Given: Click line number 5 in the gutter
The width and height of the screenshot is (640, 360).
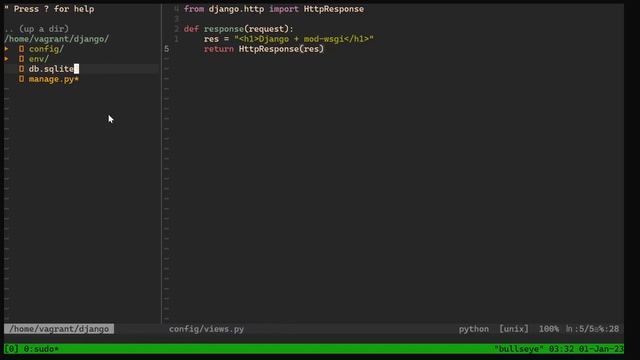Looking at the screenshot, I should [167, 49].
